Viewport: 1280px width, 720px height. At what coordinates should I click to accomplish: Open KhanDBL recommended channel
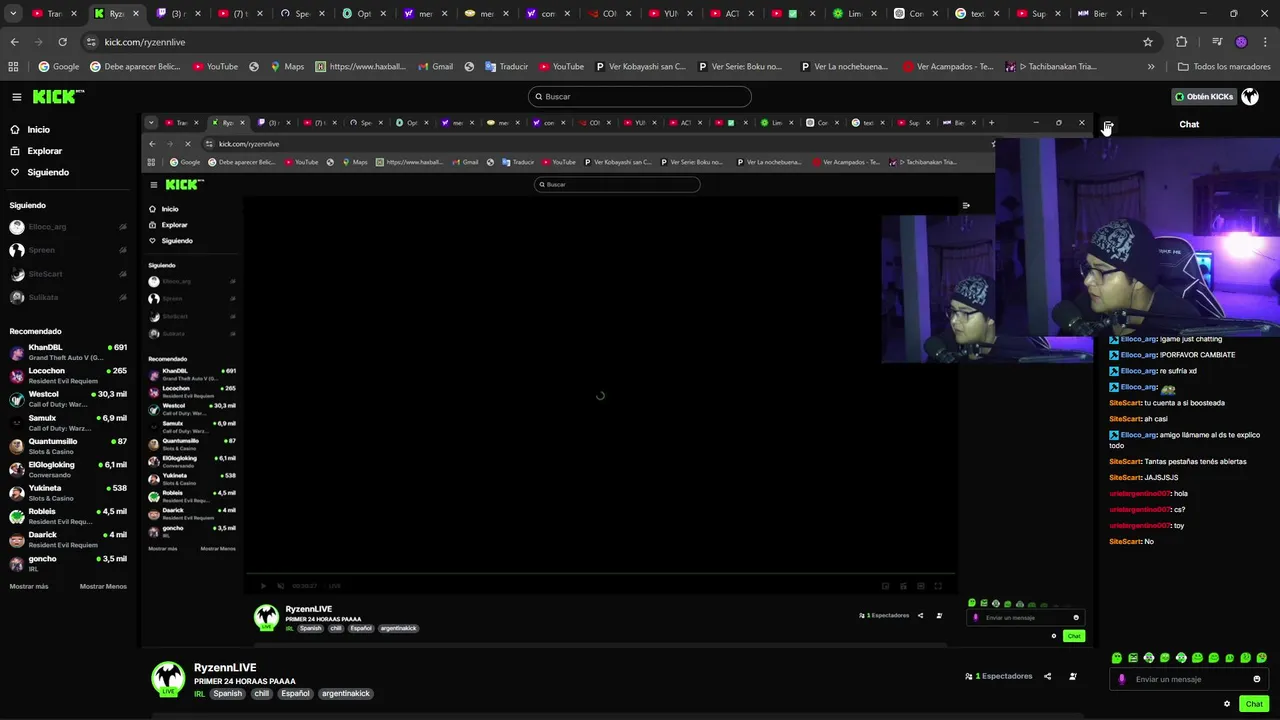[x=68, y=352]
